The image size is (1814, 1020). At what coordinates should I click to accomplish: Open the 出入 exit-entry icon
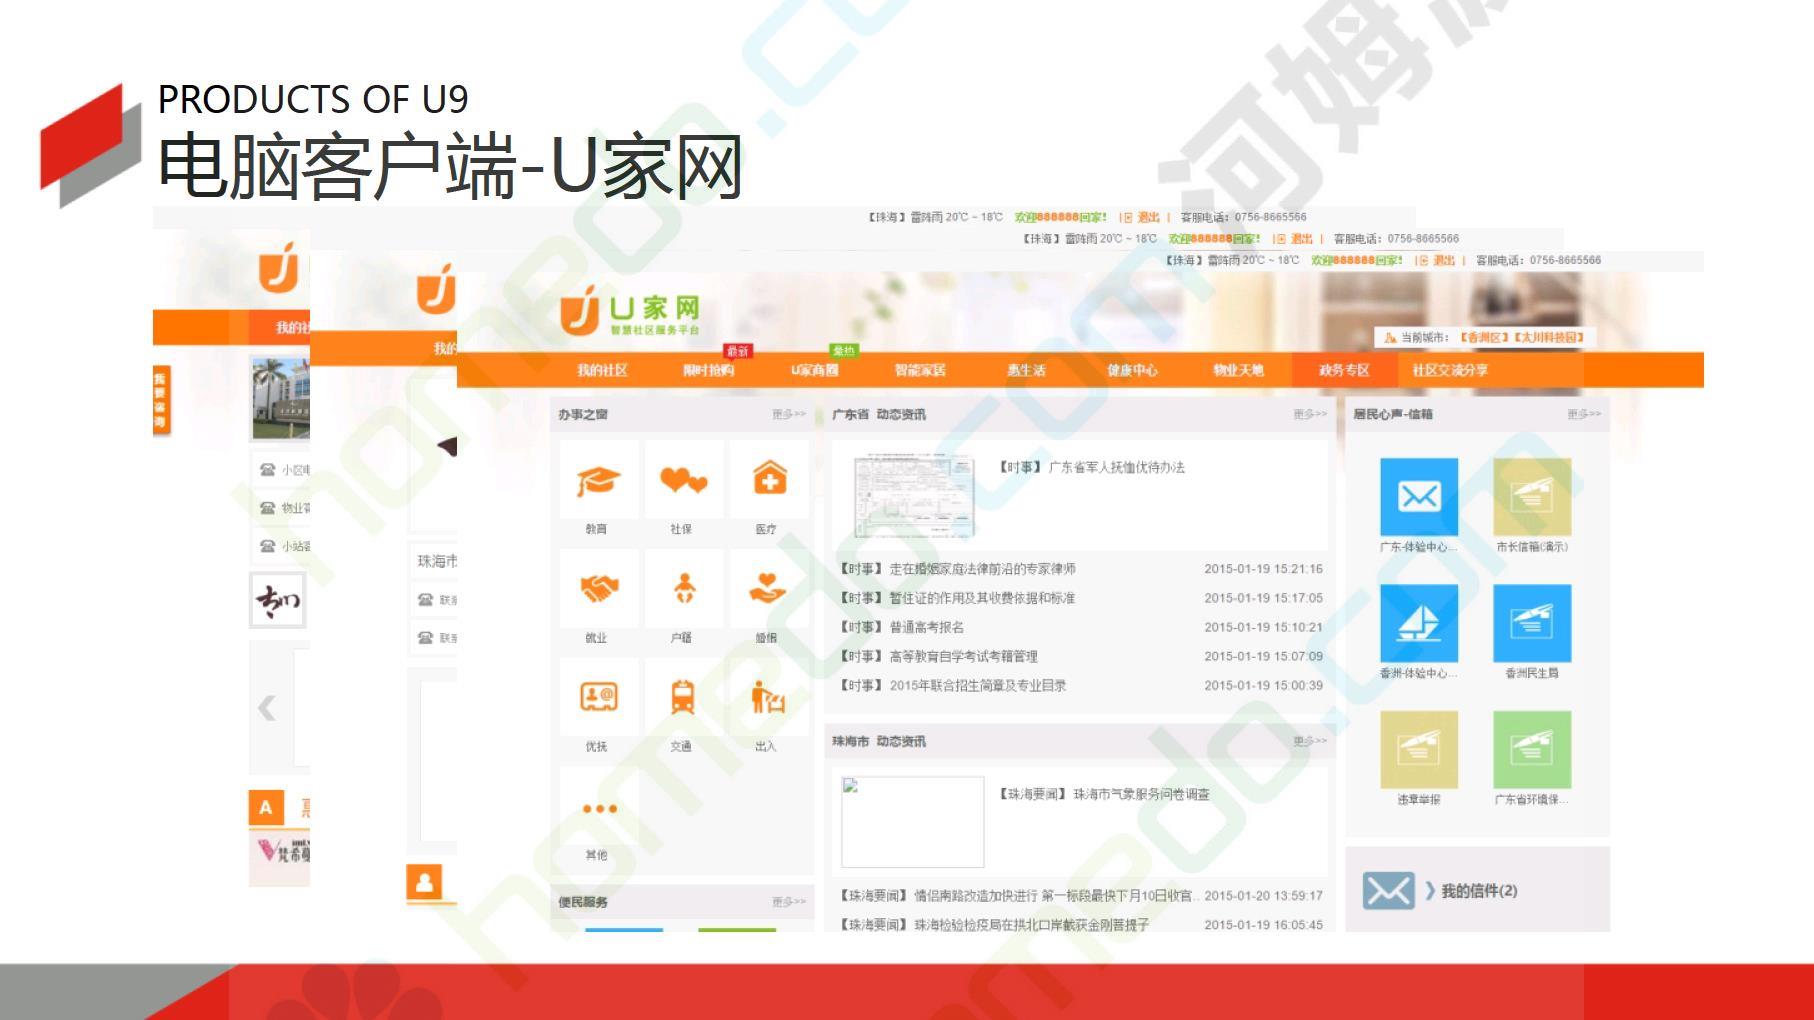pos(767,697)
